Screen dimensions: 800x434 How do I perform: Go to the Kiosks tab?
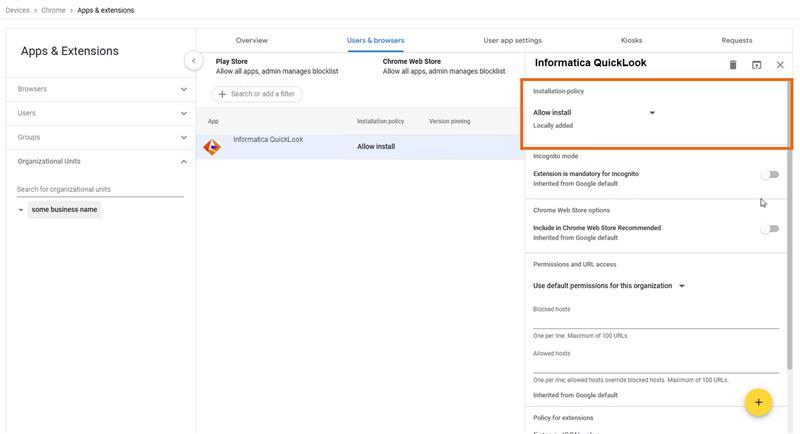631,40
